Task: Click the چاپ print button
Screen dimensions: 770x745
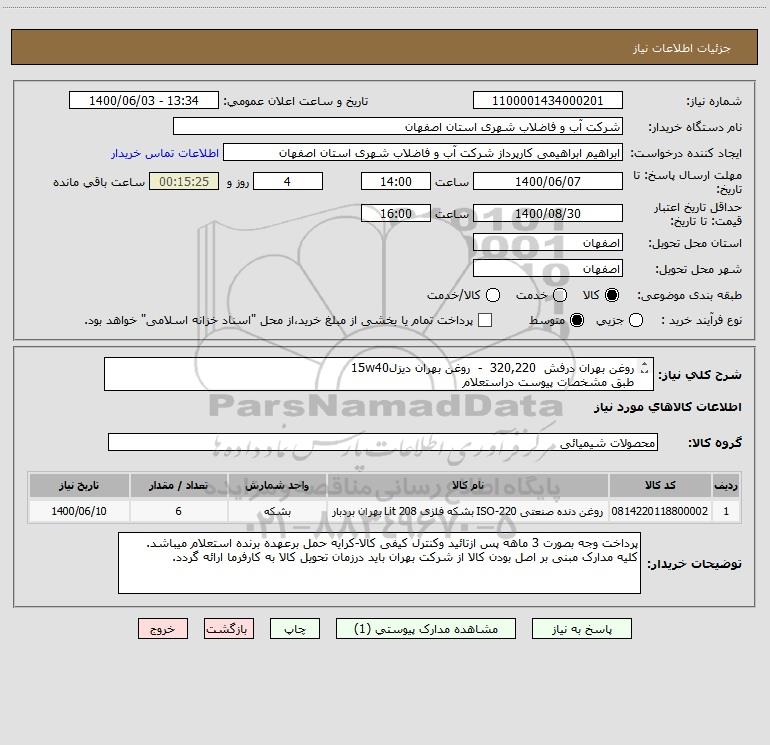Action: click(295, 629)
